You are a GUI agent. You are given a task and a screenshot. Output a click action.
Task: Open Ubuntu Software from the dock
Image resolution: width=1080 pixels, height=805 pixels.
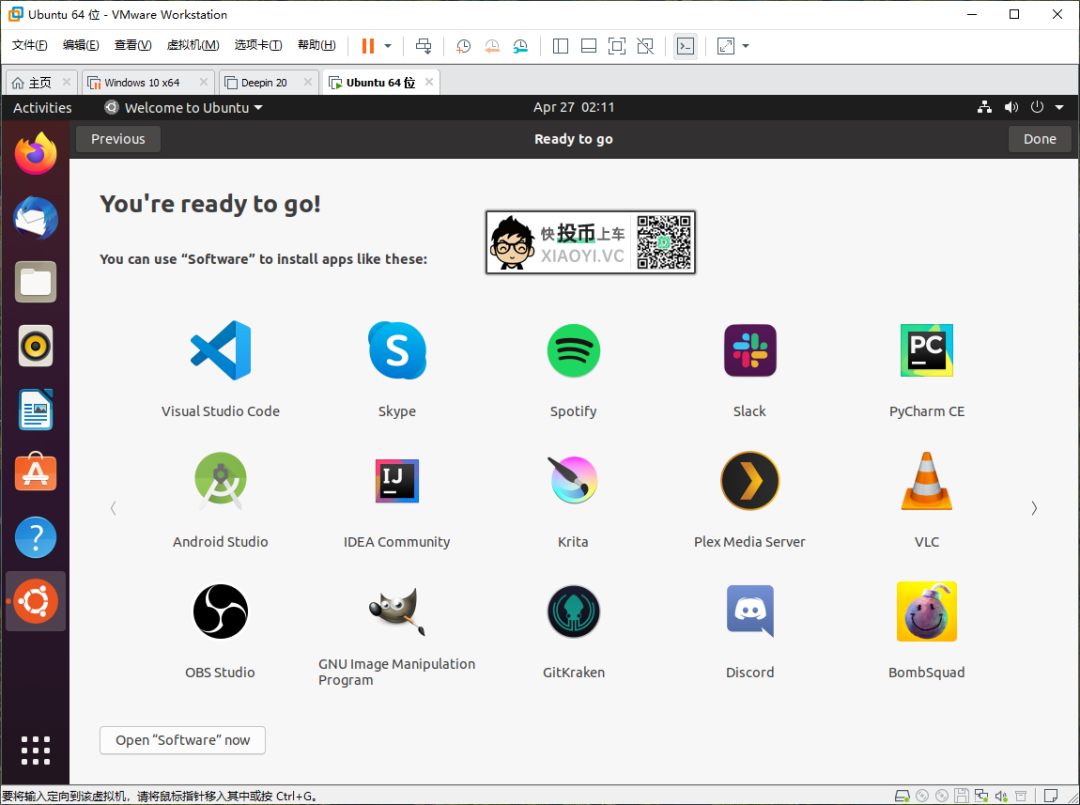pyautogui.click(x=36, y=472)
